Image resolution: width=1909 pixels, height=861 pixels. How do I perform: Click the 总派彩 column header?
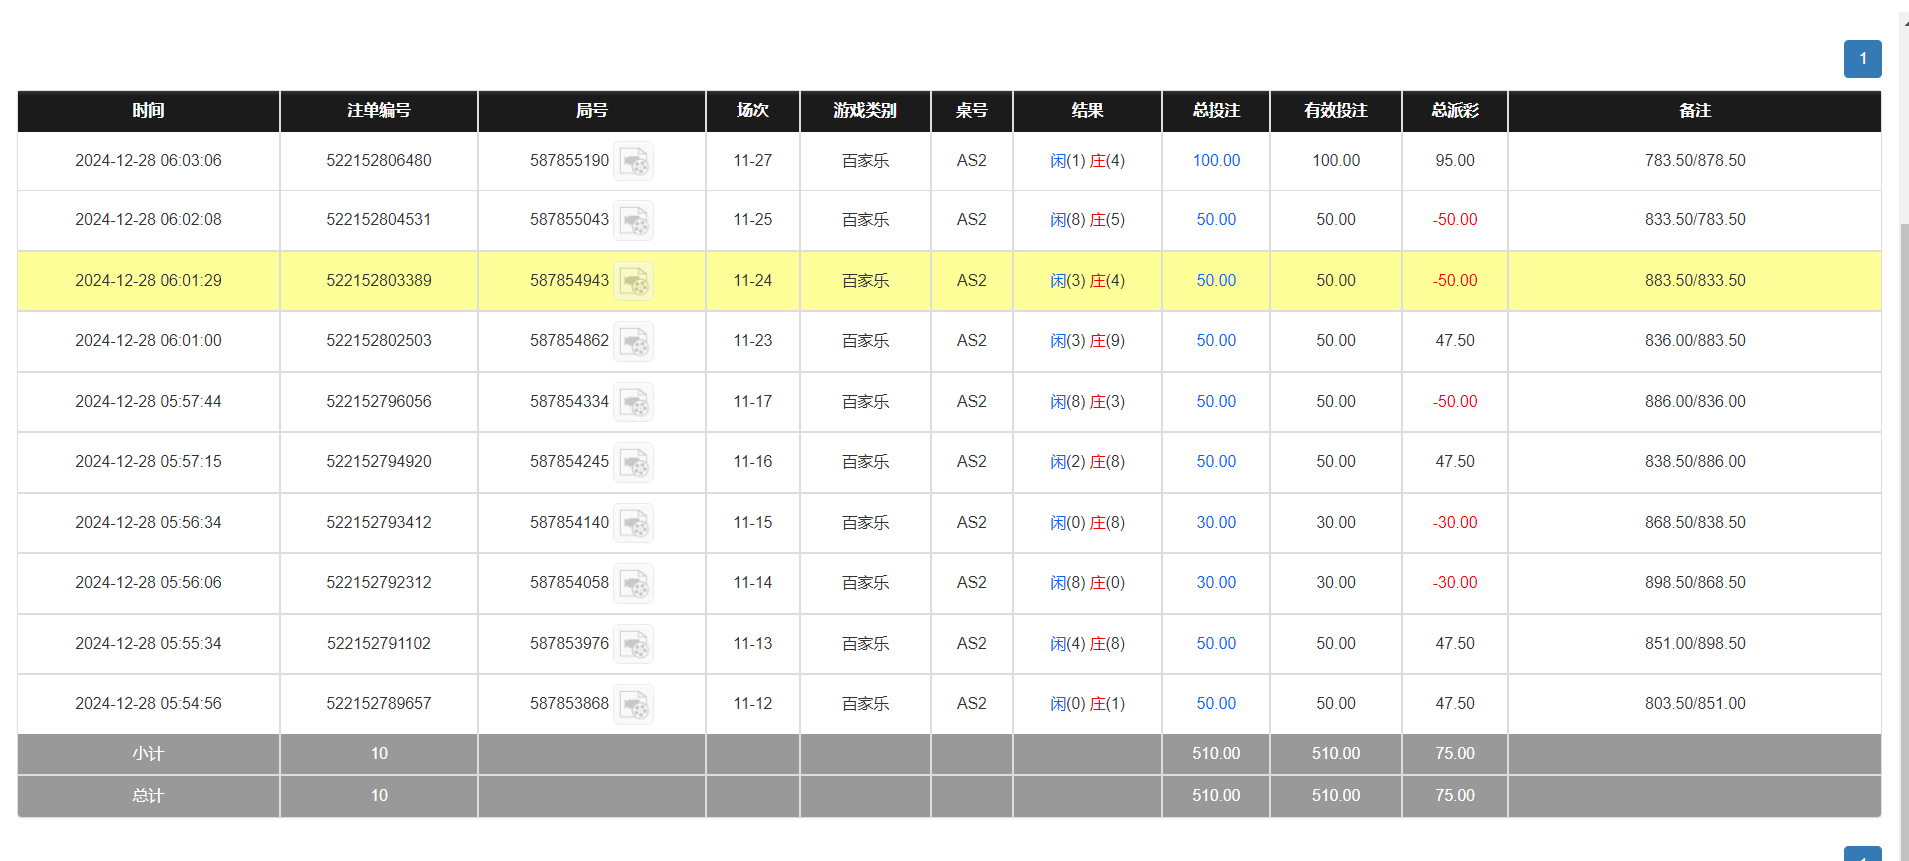(x=1454, y=111)
